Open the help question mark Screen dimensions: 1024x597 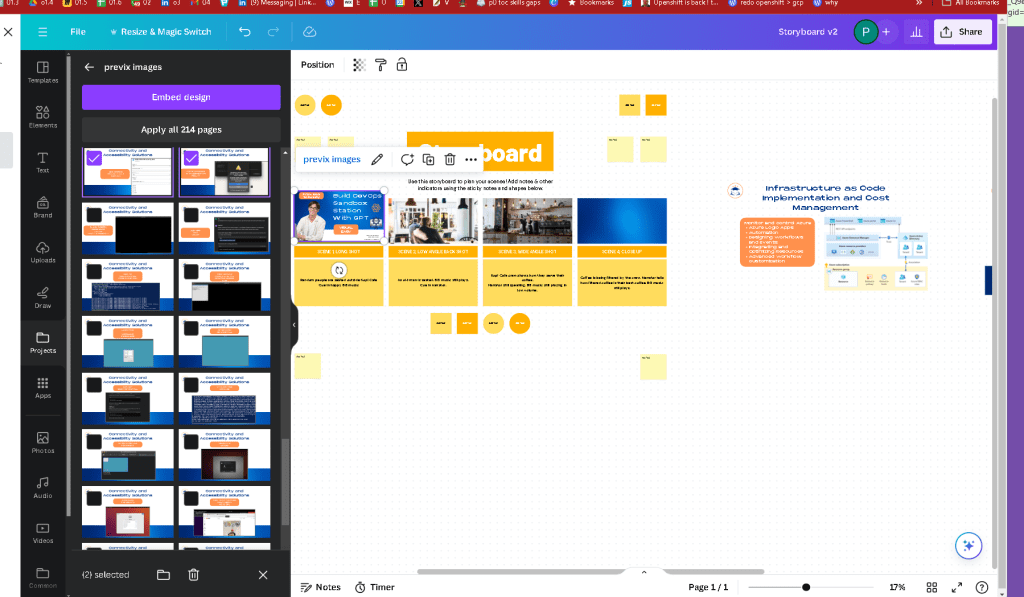coord(982,587)
